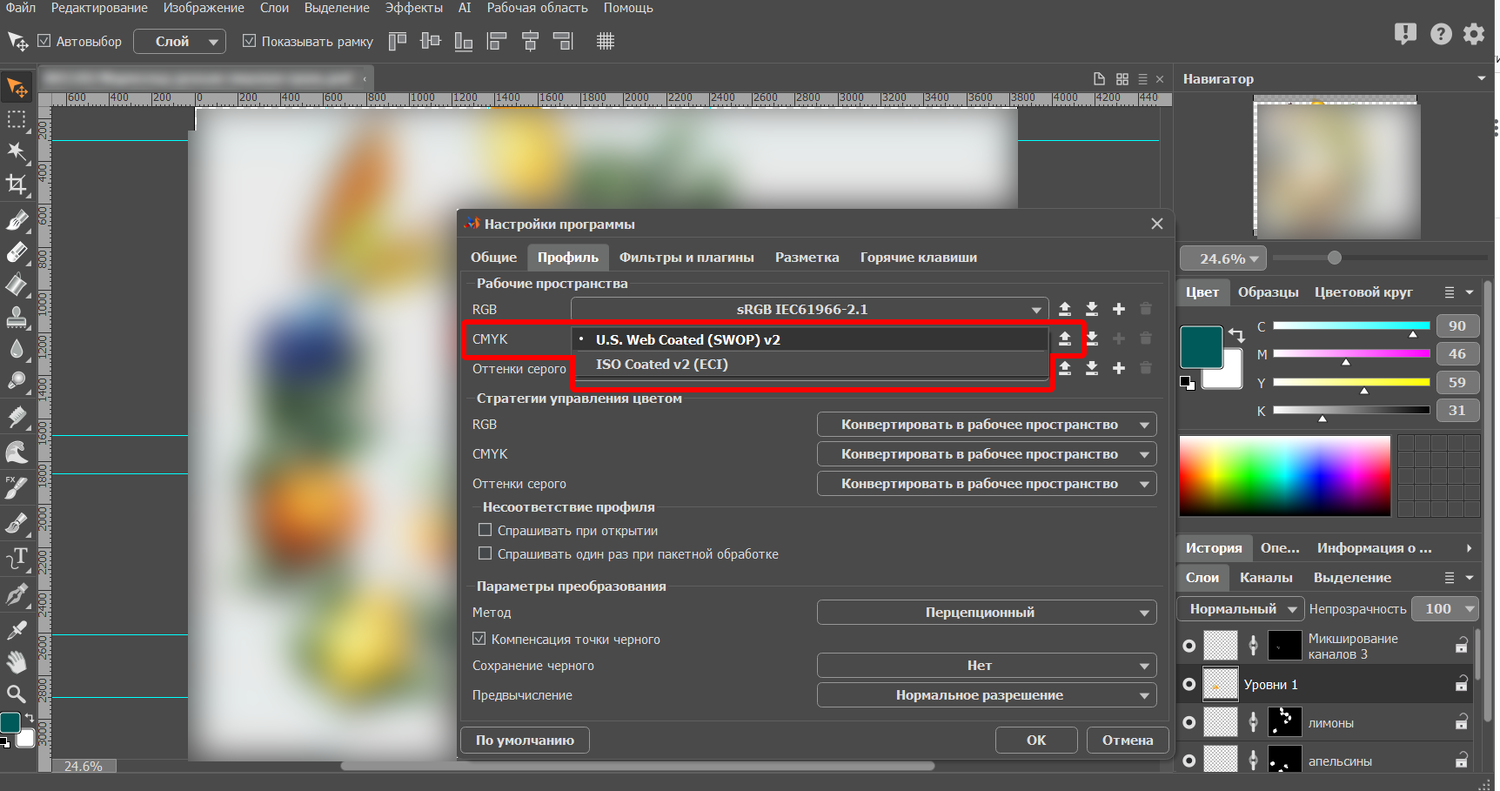Select the Move tool in left toolbar
Screen dimensions: 1500x791
click(17, 88)
